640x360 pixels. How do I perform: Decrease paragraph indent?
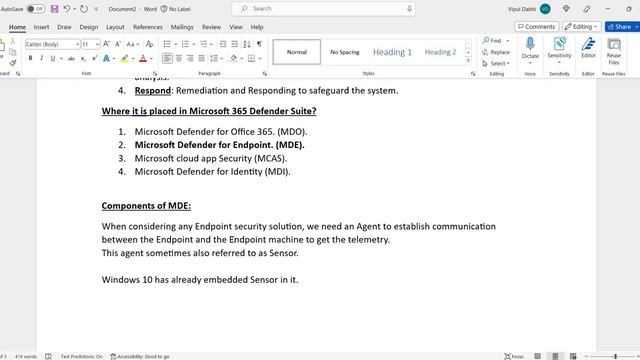[x=223, y=44]
